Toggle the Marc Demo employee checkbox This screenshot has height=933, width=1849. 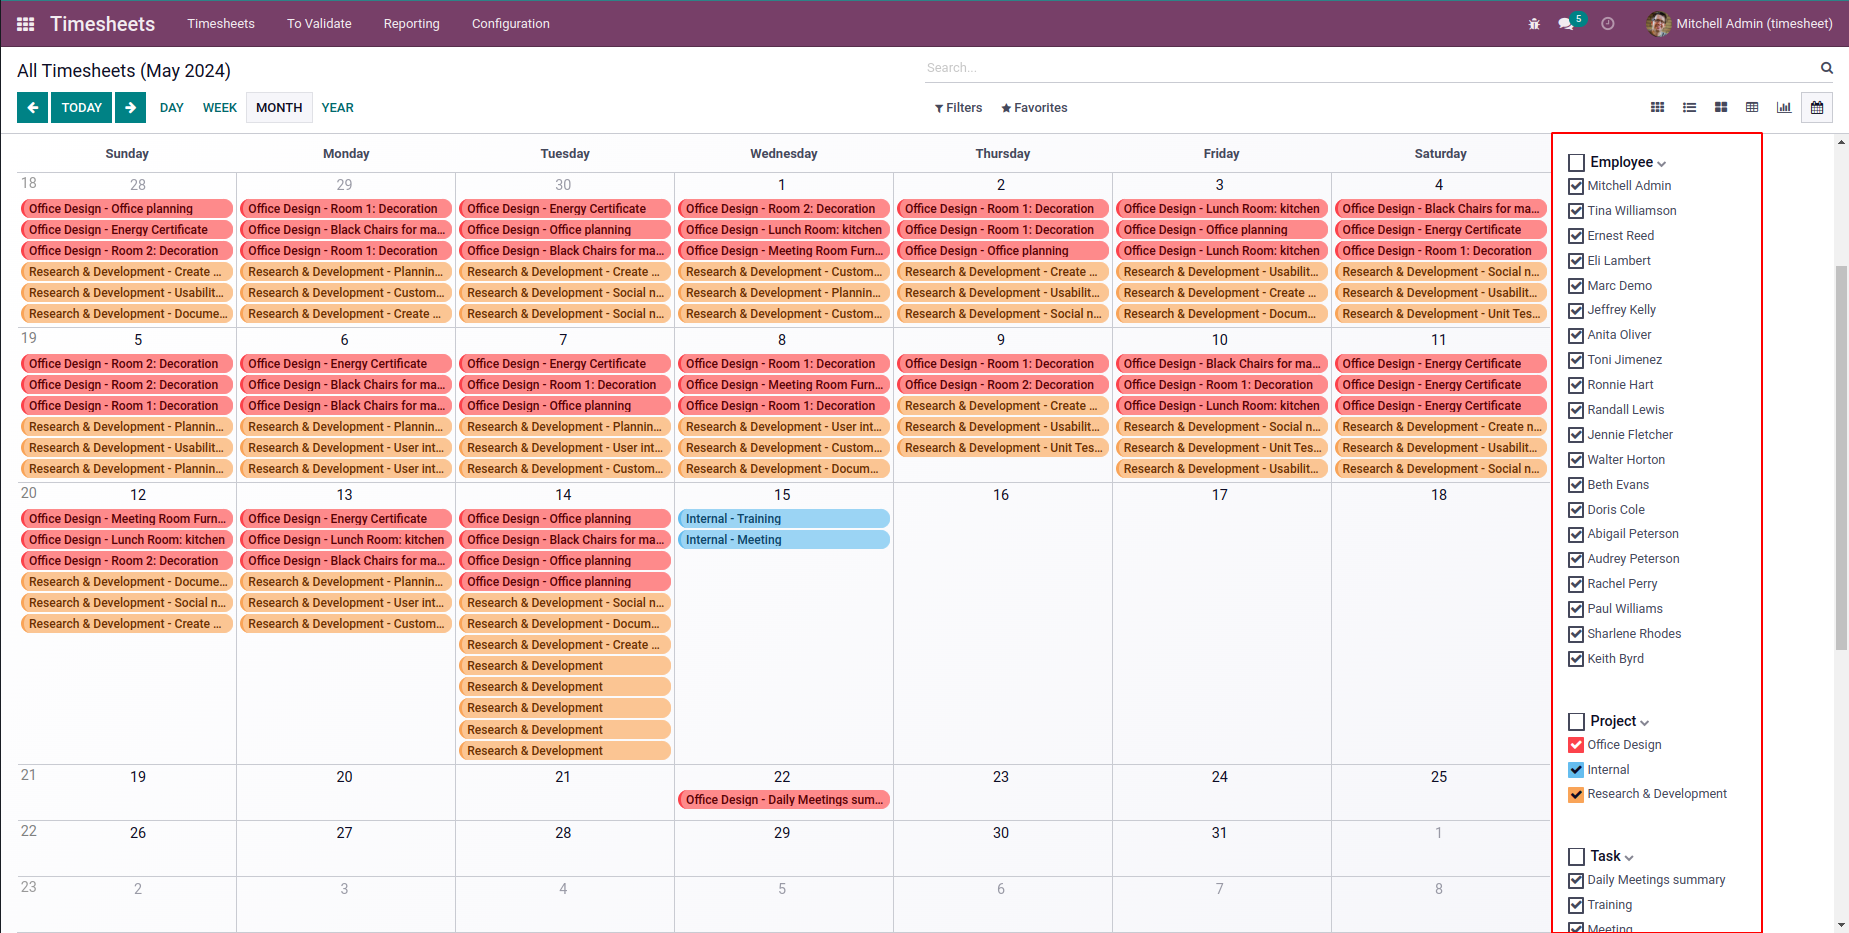(x=1576, y=286)
